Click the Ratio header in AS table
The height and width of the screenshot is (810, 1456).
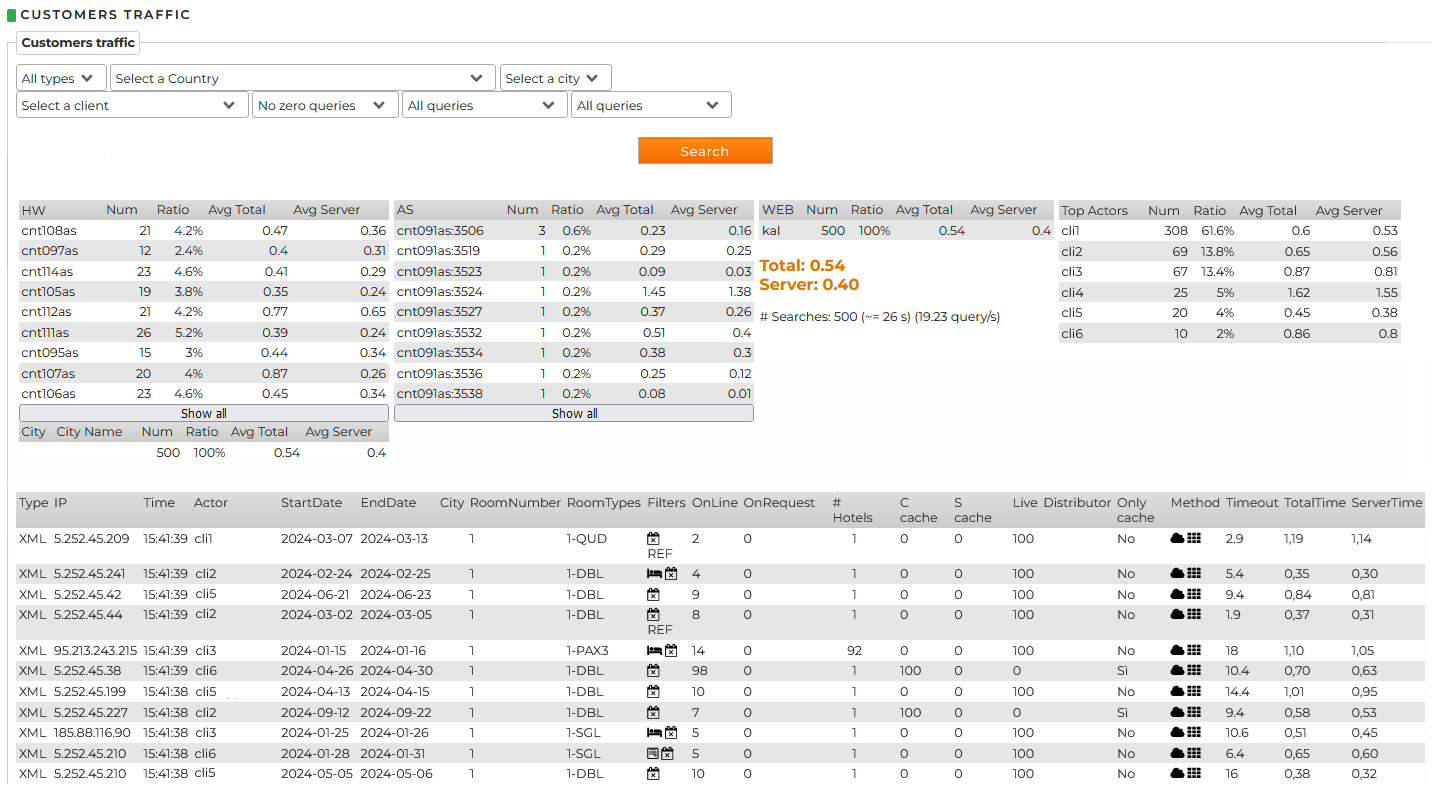point(567,210)
